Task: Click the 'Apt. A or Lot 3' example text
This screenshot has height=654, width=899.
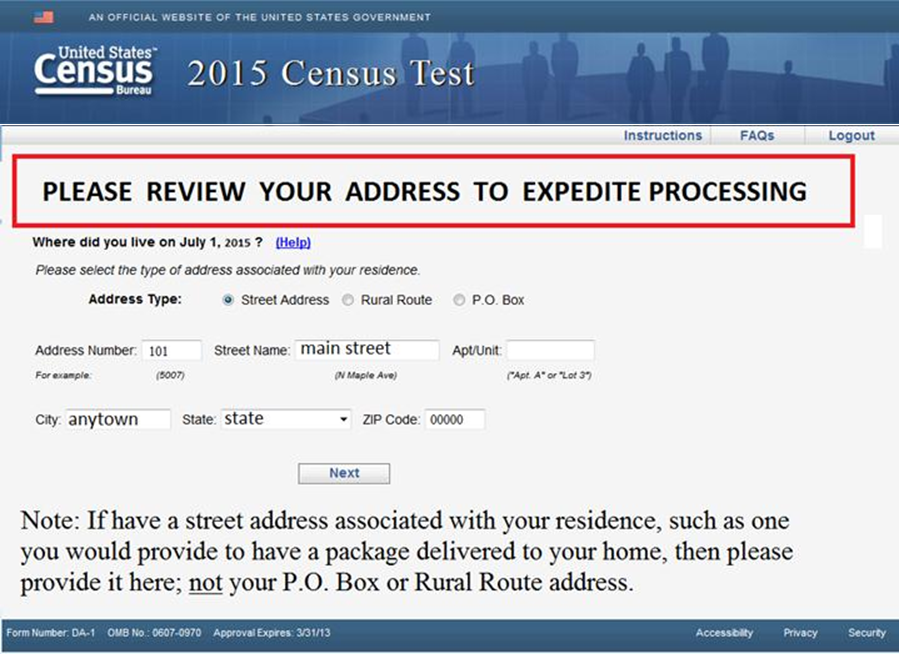Action: point(549,375)
